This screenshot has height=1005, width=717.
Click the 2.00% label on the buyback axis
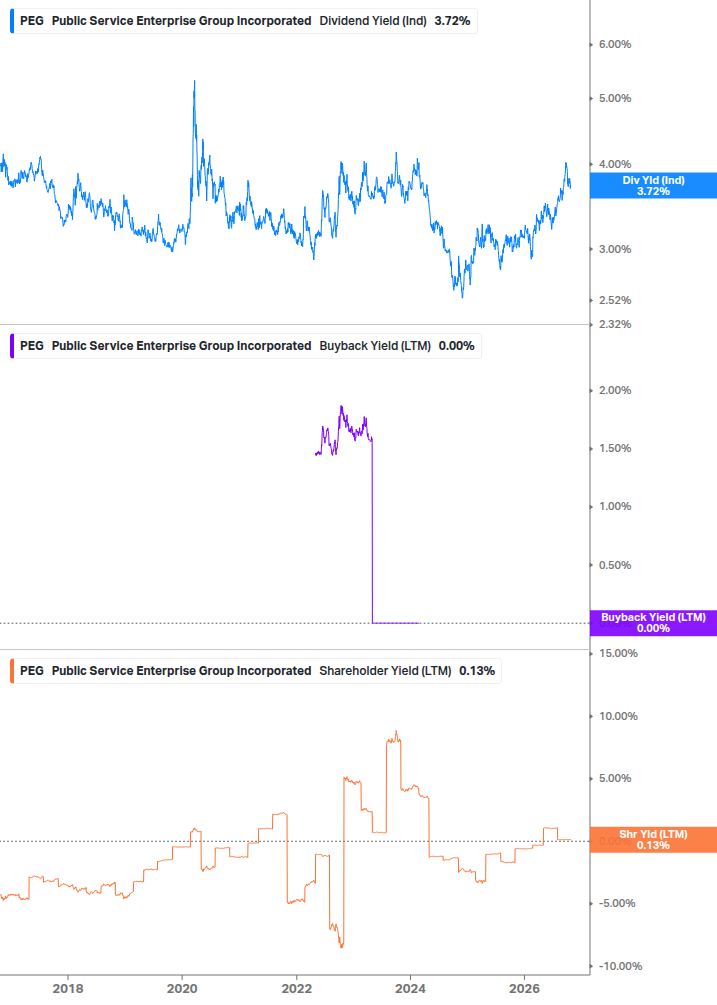coord(615,390)
